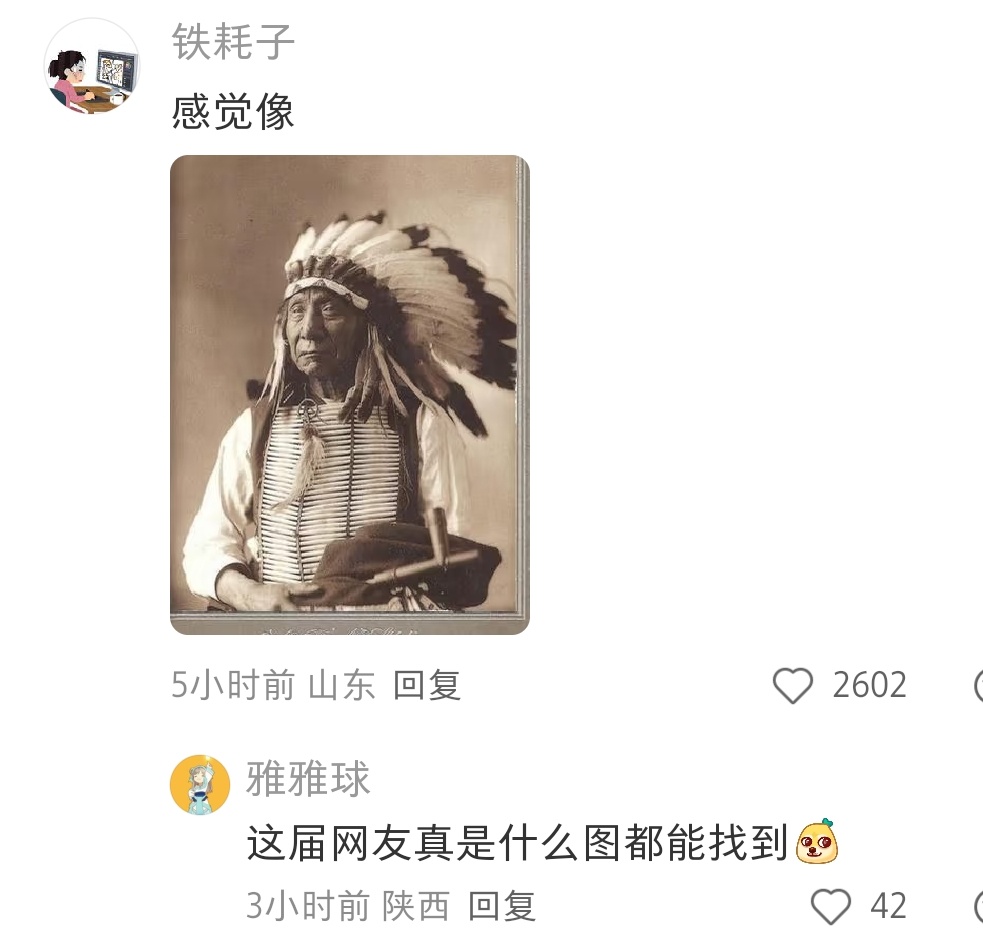Select reply text 这届网友真是什么图都能找到

point(517,842)
